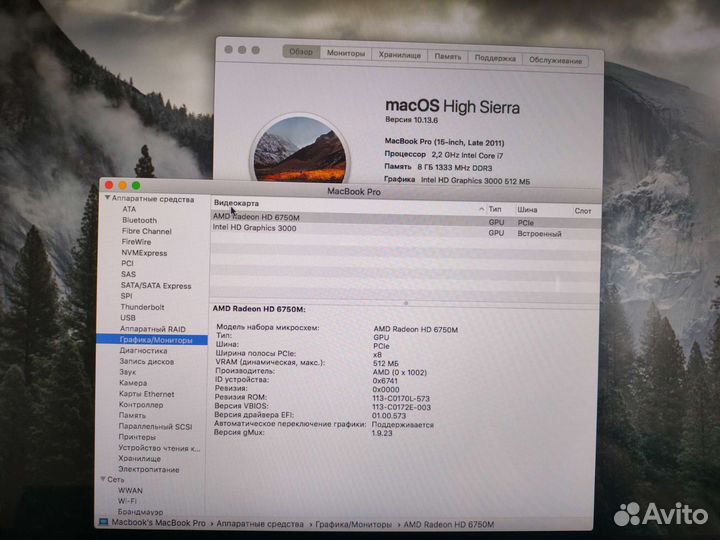
Task: Select Запись дисков in the sidebar
Action: pyautogui.click(x=146, y=361)
